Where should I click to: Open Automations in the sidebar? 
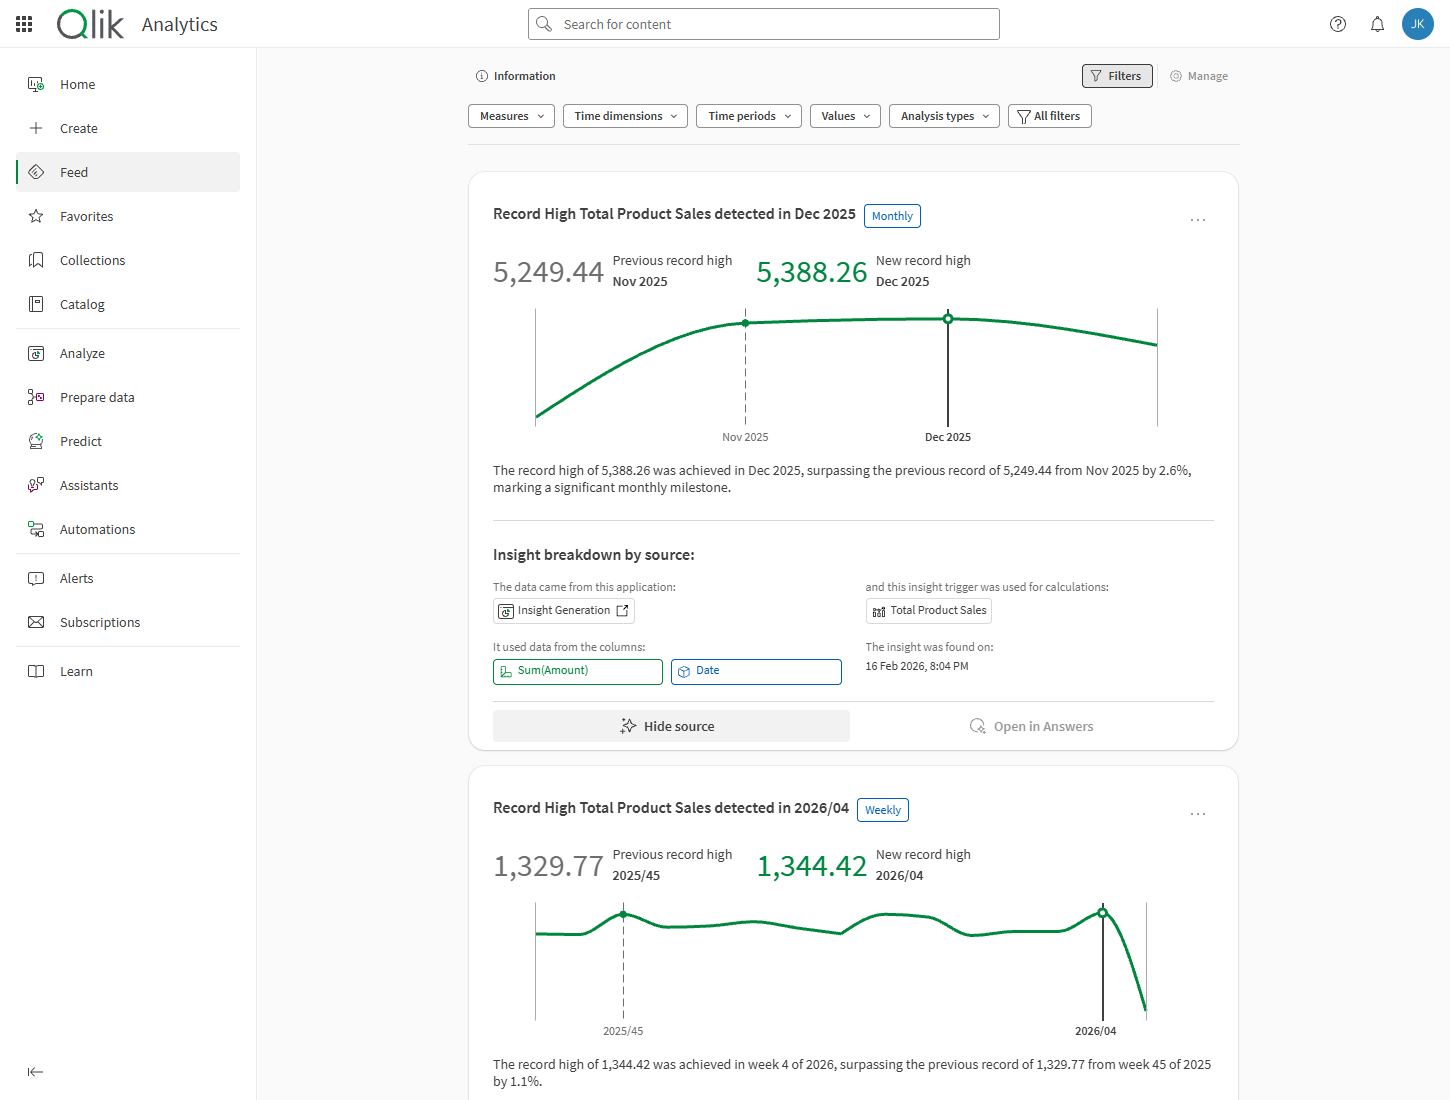pyautogui.click(x=97, y=529)
